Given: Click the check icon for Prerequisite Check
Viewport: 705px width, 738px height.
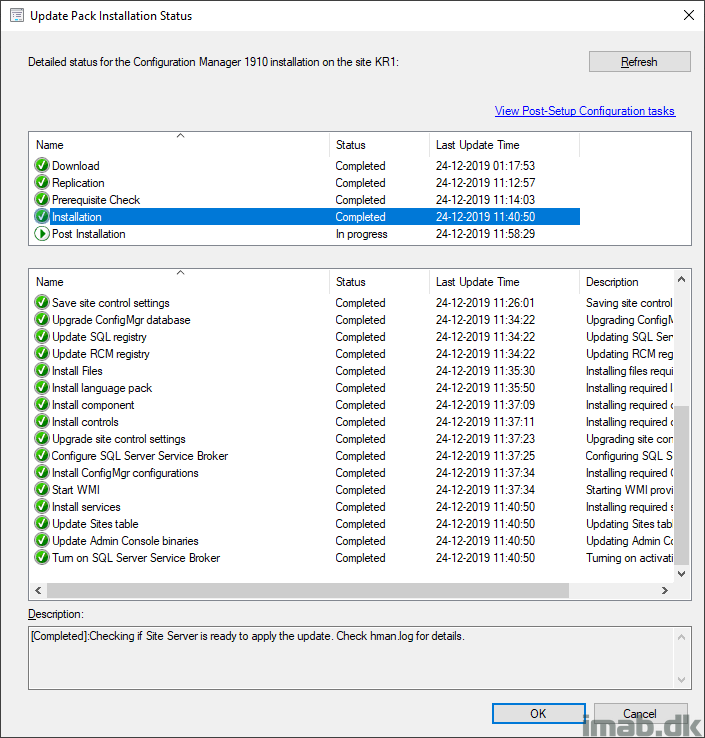Looking at the screenshot, I should pyautogui.click(x=42, y=199).
